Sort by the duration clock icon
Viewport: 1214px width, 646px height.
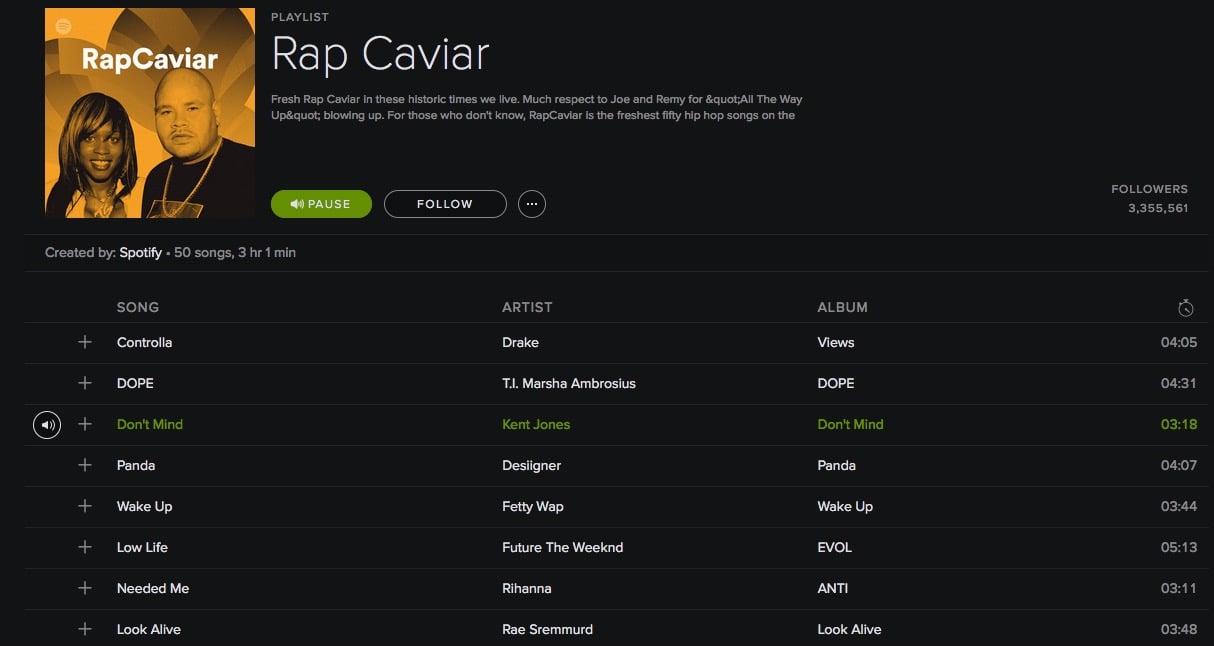click(x=1186, y=308)
